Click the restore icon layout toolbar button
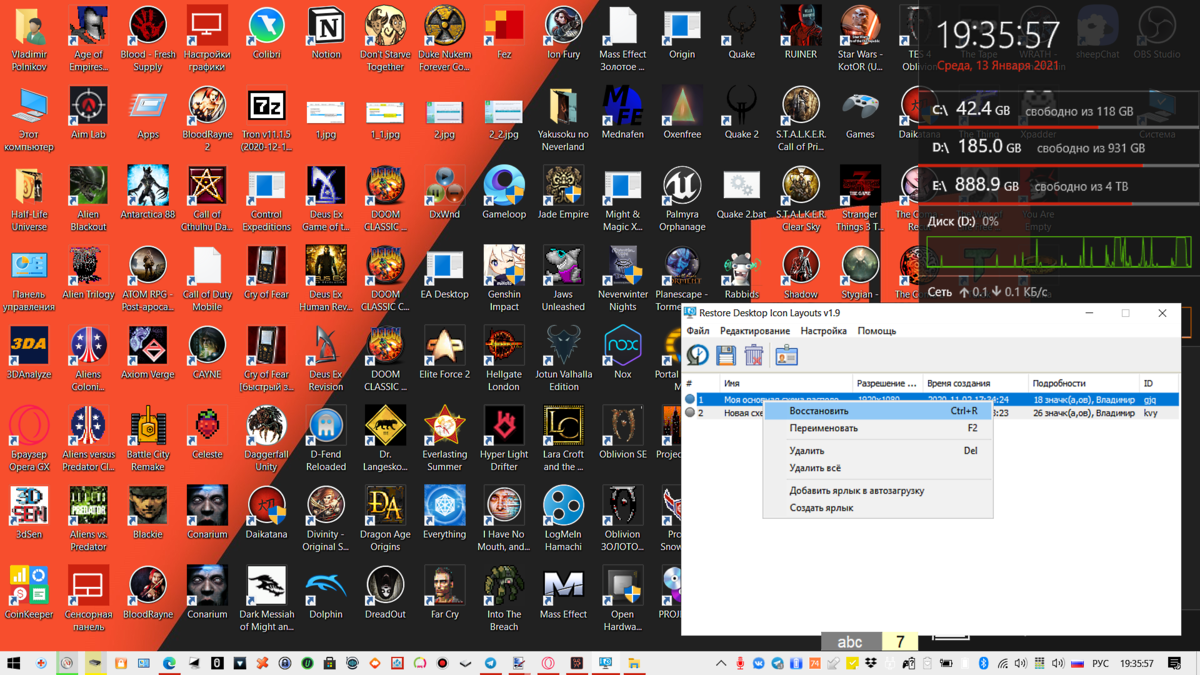The image size is (1200, 675). point(698,355)
